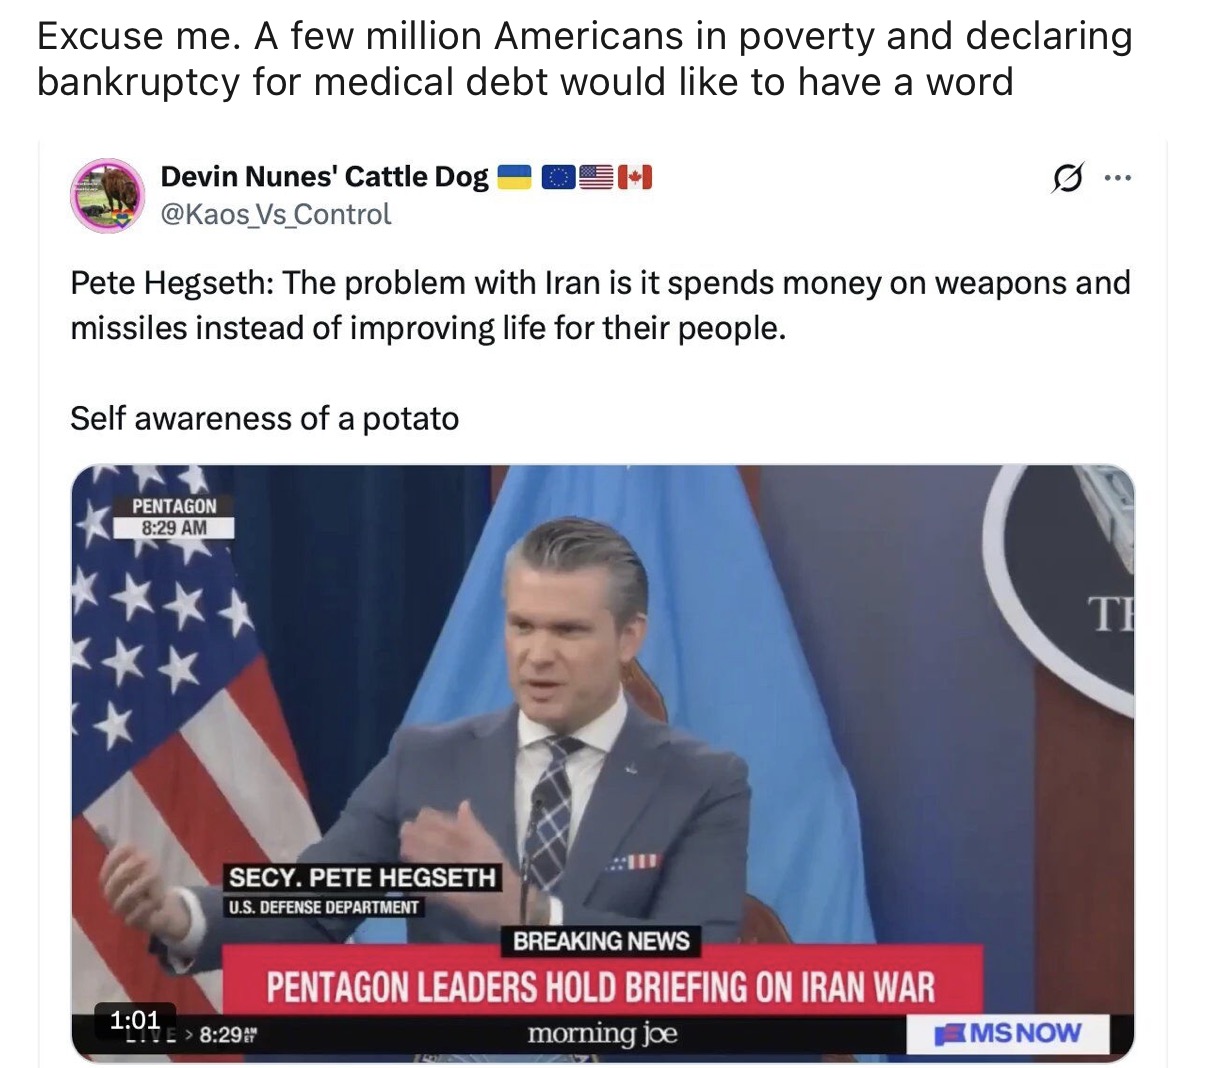The height and width of the screenshot is (1068, 1206).
Task: Open the Grok slashed-circle icon on the quoted tweet
Action: point(1067,179)
